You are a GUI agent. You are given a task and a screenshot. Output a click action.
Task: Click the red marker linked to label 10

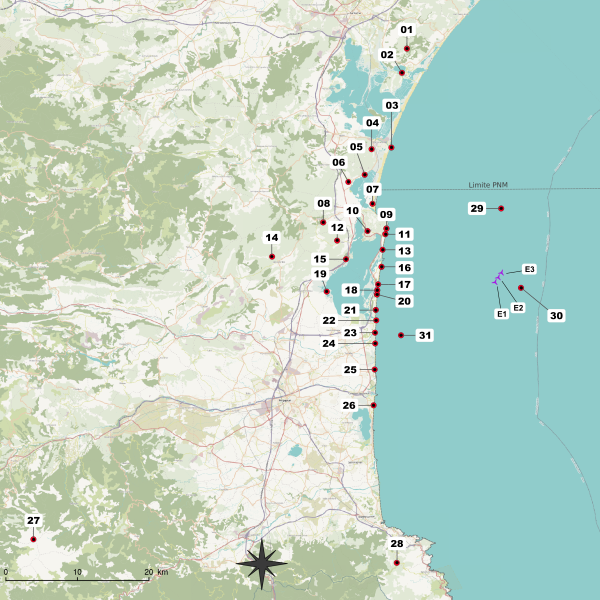click(367, 231)
